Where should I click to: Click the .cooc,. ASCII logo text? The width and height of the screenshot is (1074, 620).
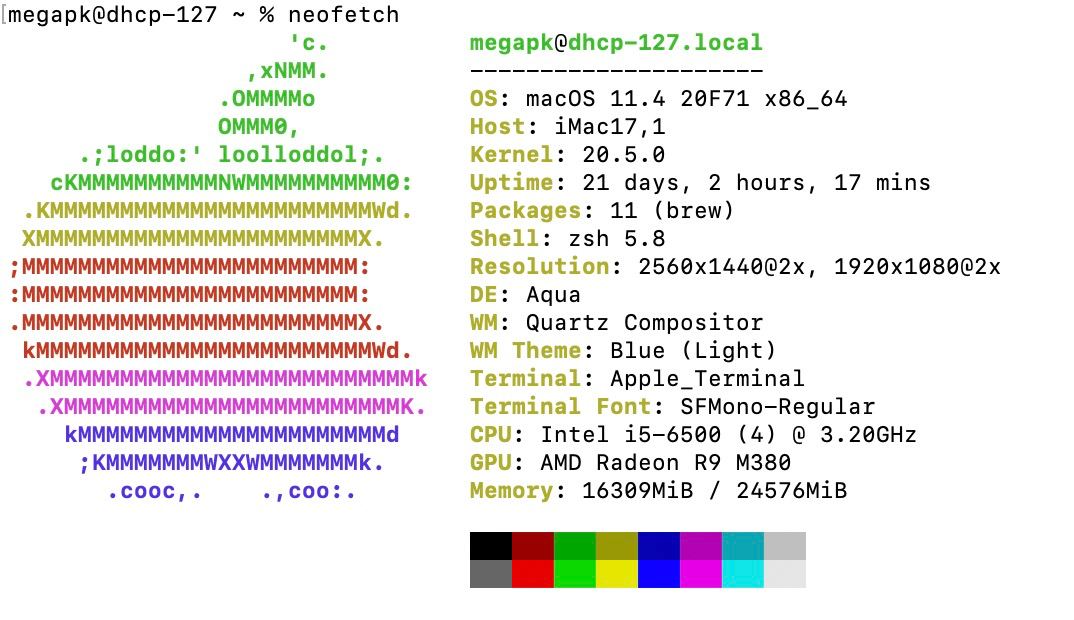(x=154, y=491)
